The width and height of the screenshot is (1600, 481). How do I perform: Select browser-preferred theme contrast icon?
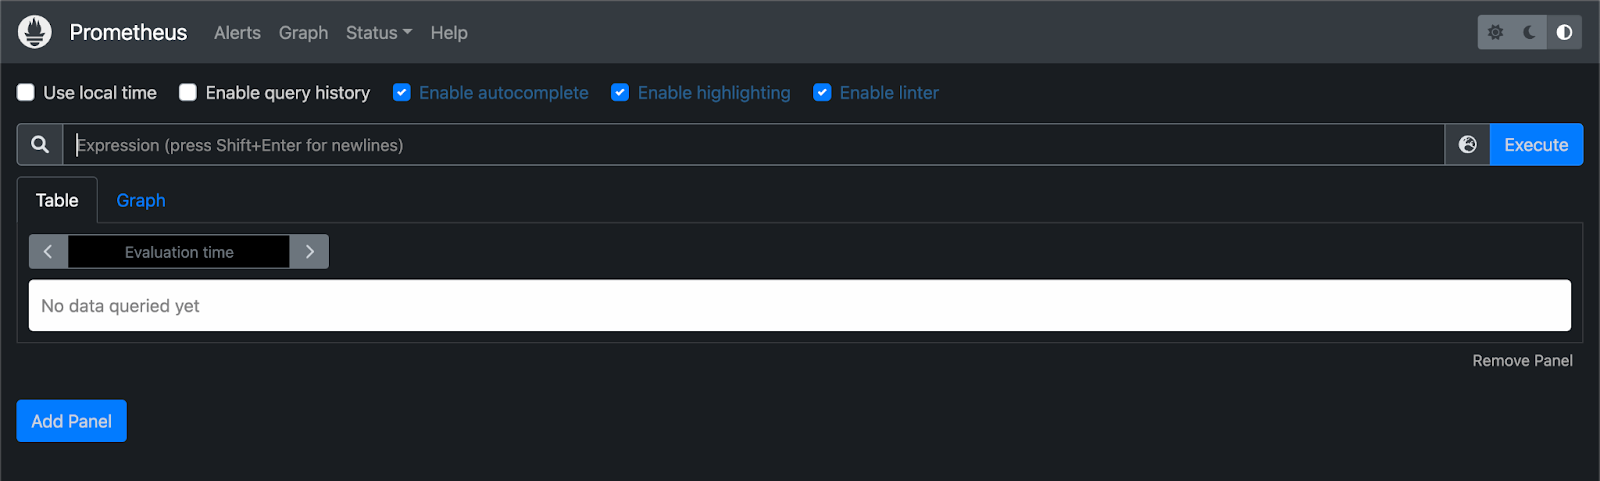(x=1564, y=32)
